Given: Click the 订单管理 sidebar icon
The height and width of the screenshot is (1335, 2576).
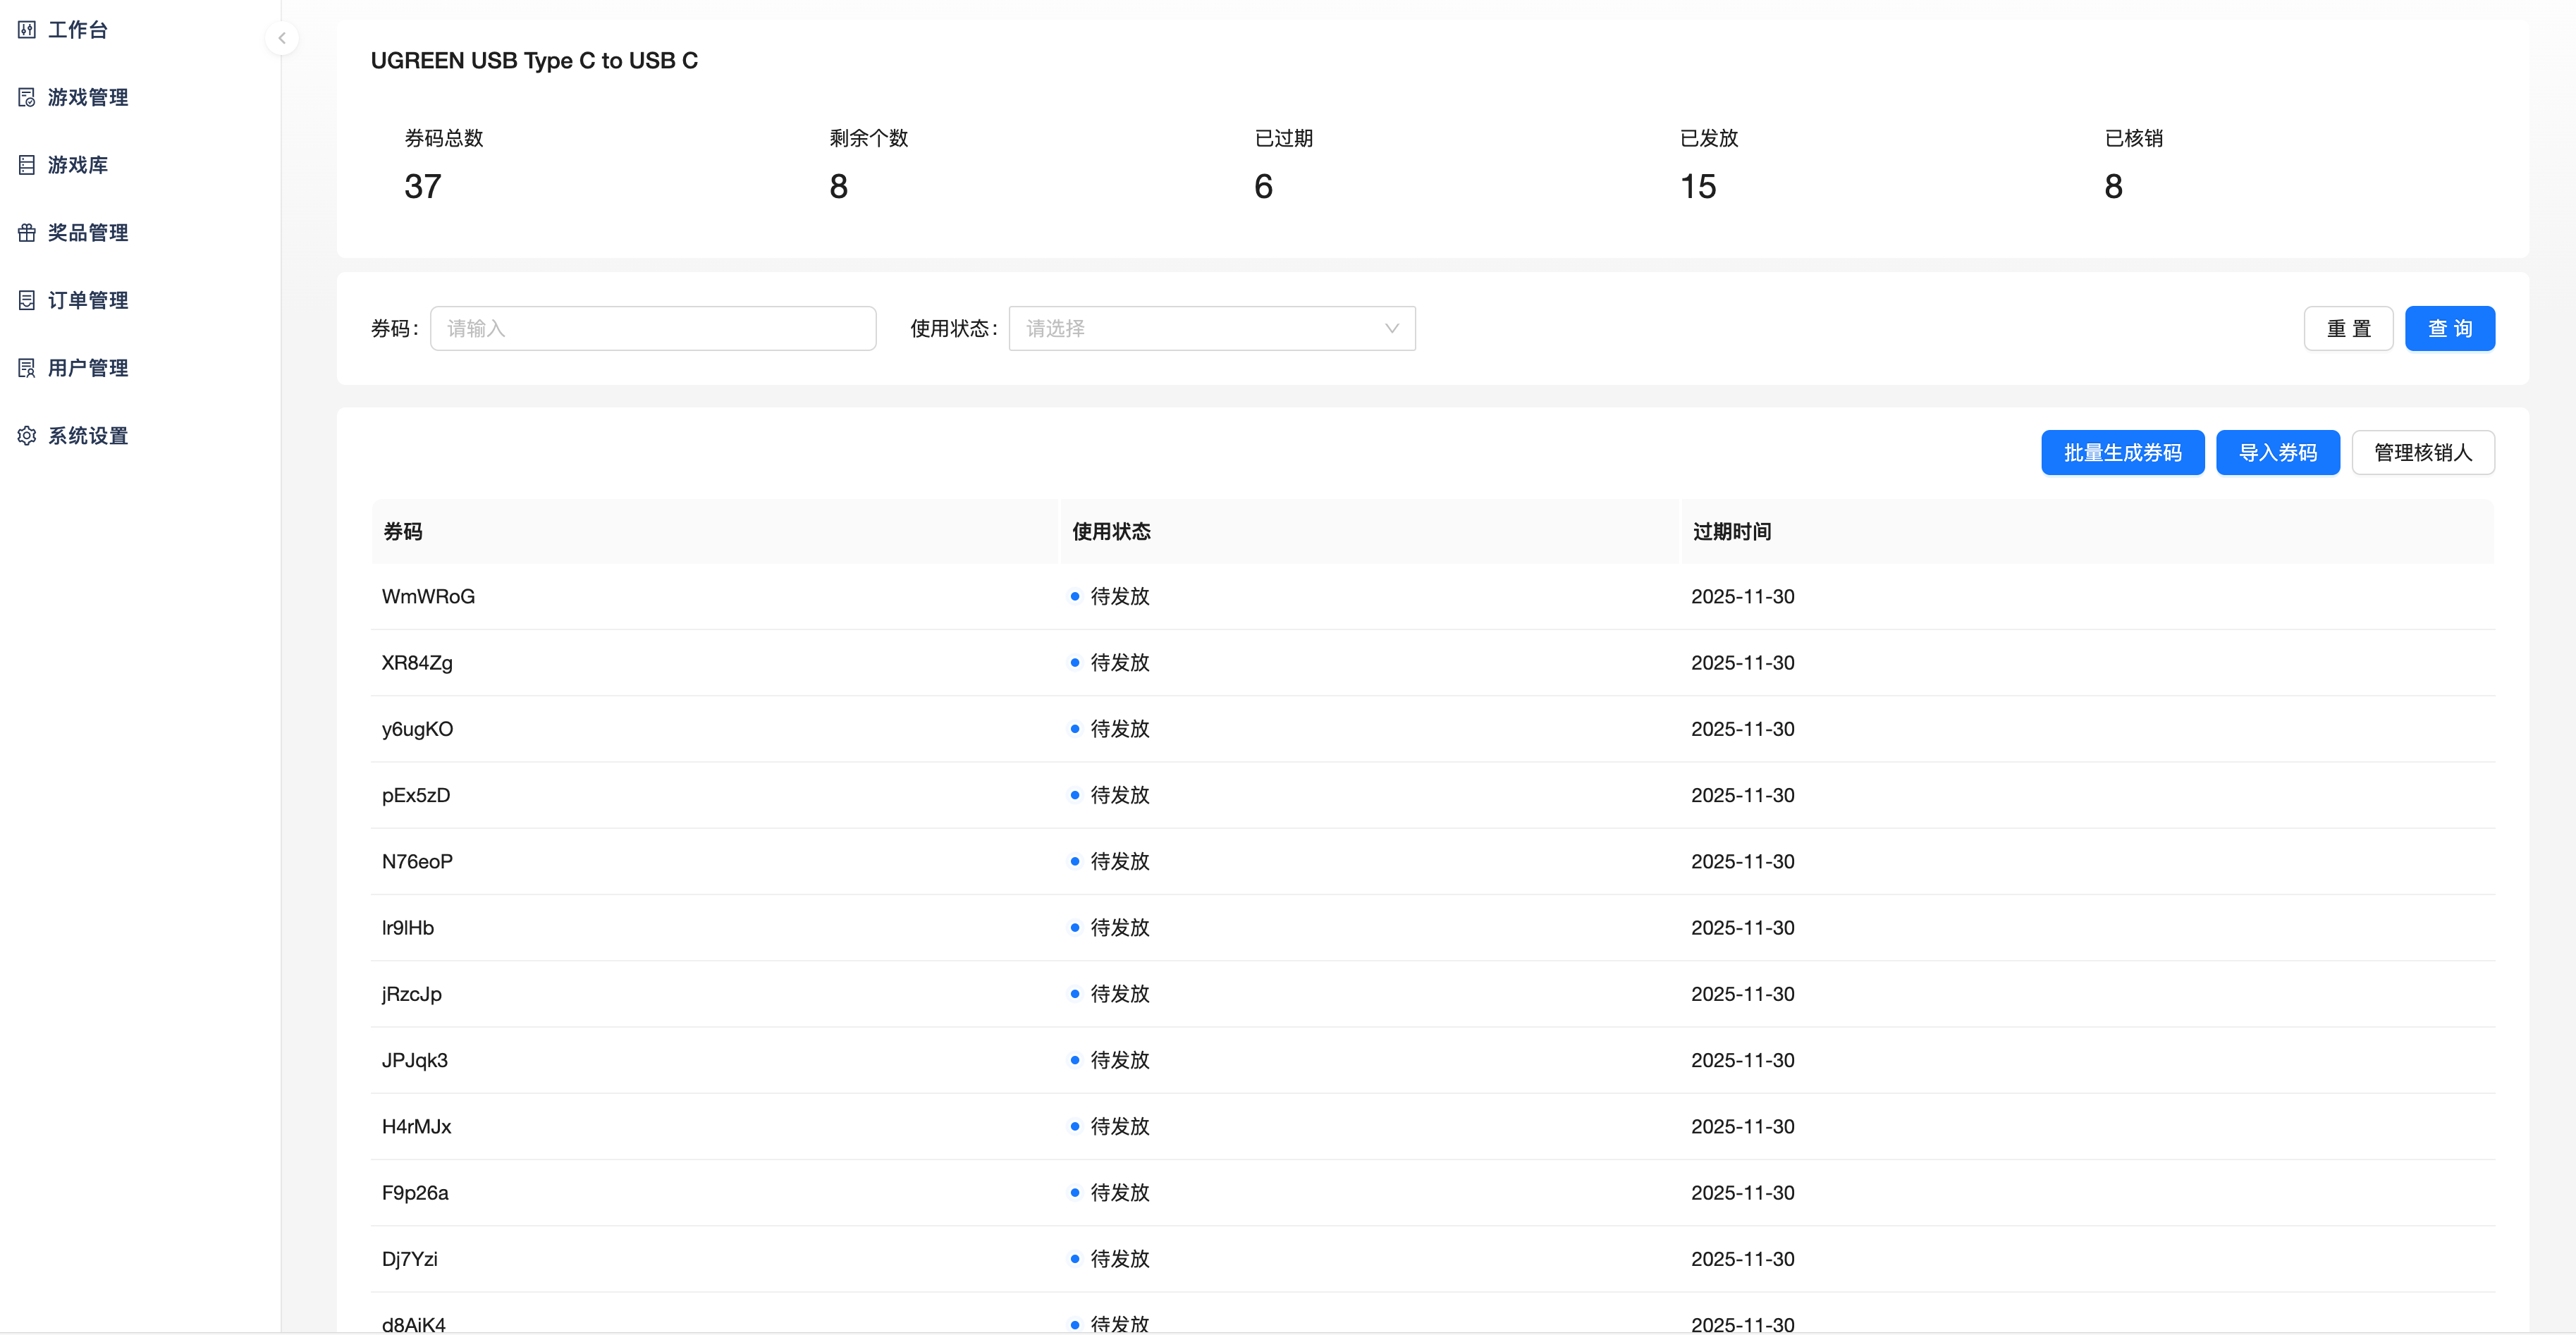Looking at the screenshot, I should (27, 300).
